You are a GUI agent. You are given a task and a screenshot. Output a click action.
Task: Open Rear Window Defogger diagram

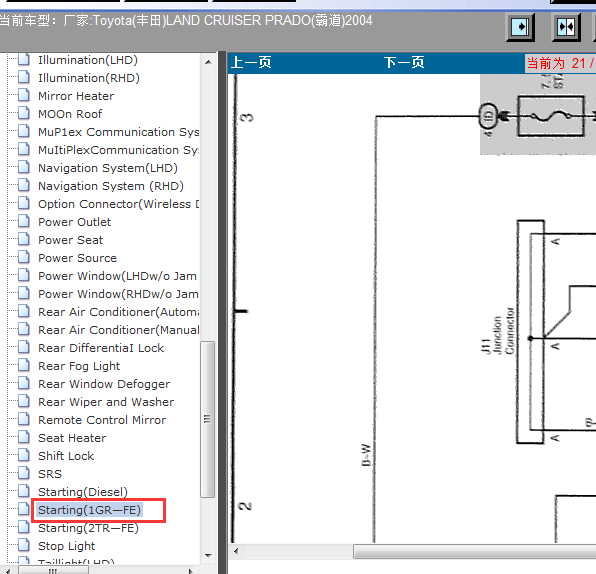pyautogui.click(x=104, y=384)
